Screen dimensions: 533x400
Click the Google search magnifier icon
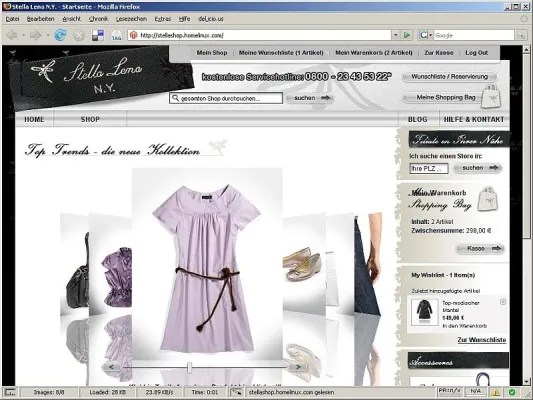(x=520, y=35)
